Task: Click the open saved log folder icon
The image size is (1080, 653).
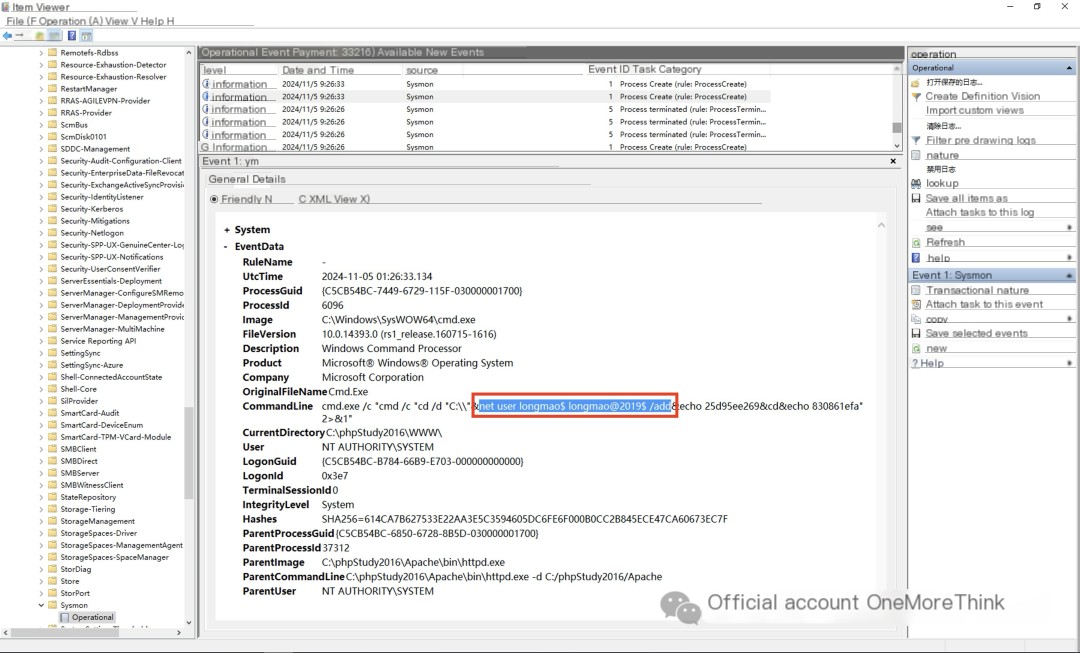Action: (915, 83)
